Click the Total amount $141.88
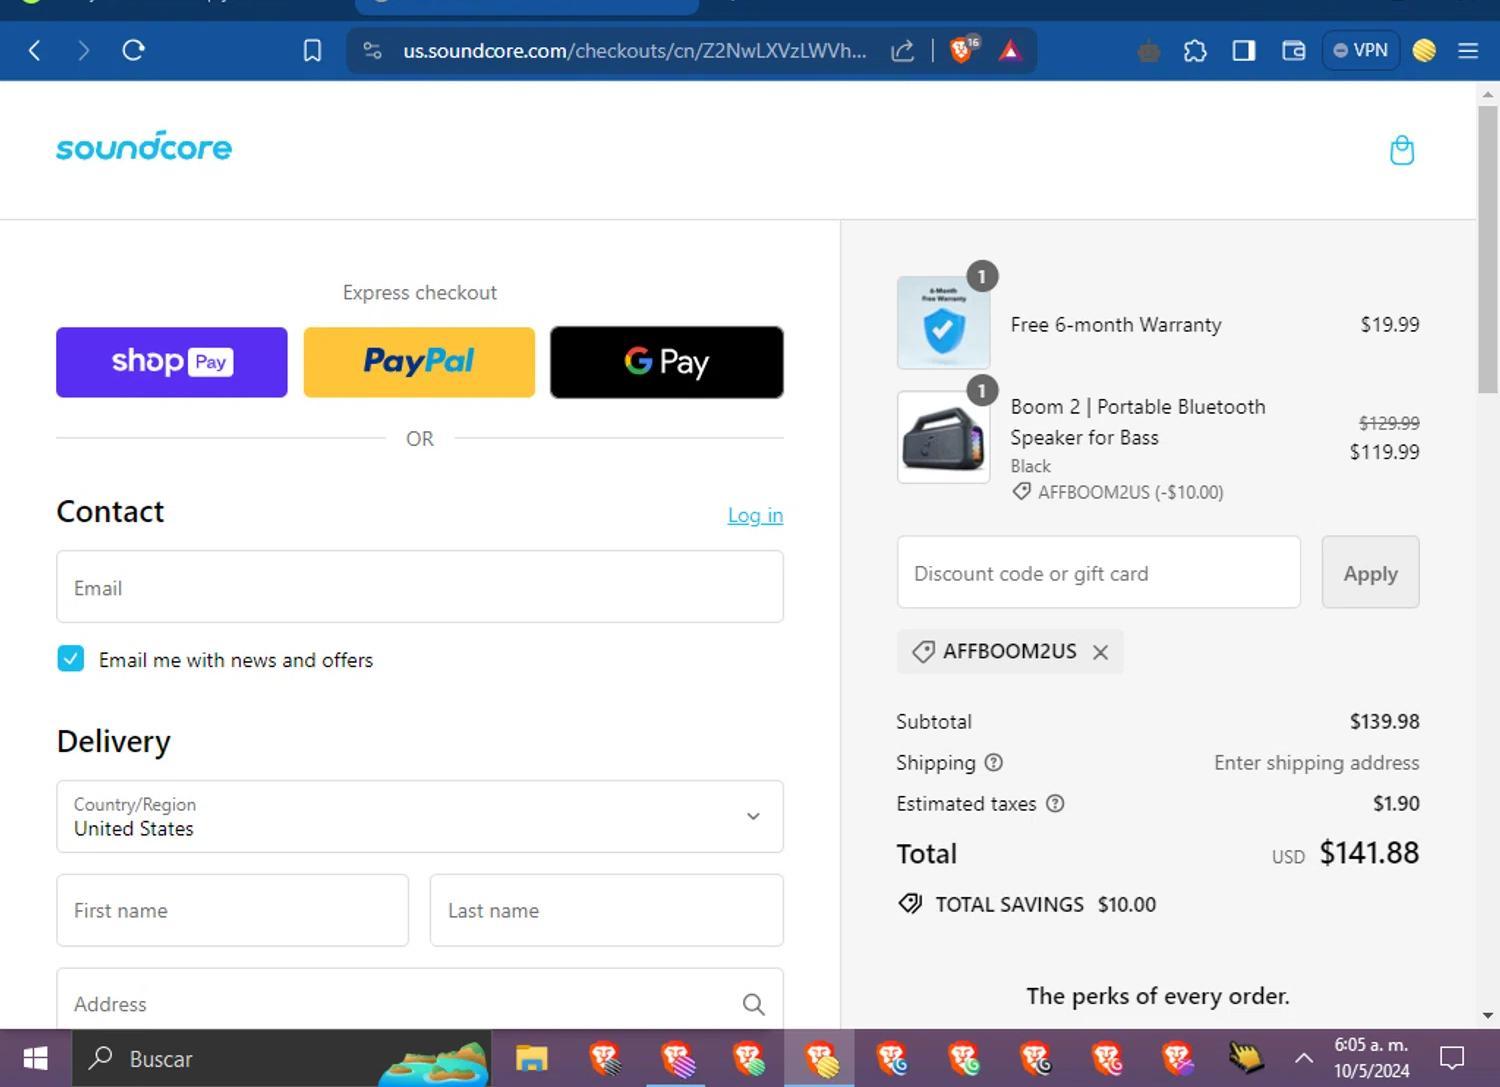Viewport: 1500px width, 1087px height. [1369, 853]
